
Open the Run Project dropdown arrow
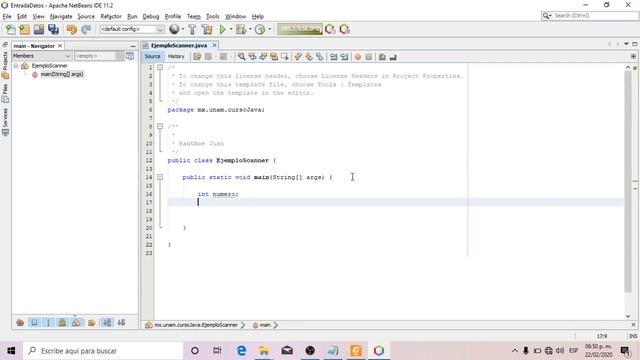coord(231,29)
